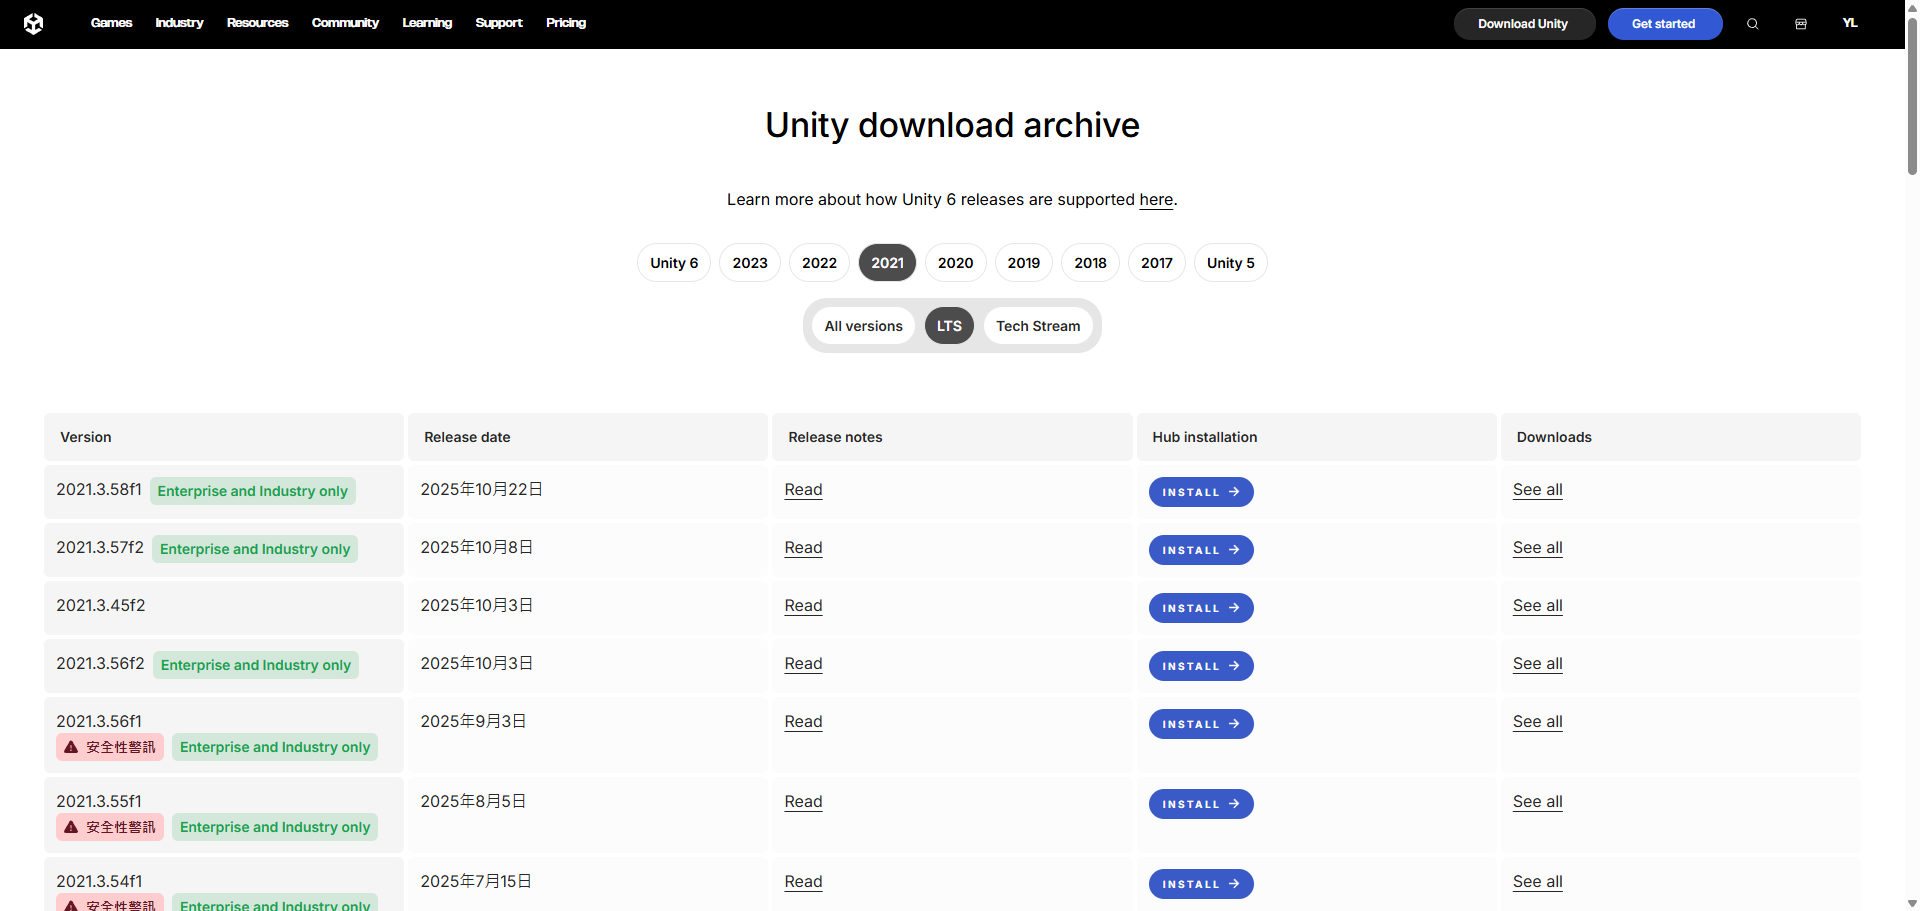The height and width of the screenshot is (911, 1920).
Task: Read release notes for 2021.3.56f1
Action: (x=803, y=722)
